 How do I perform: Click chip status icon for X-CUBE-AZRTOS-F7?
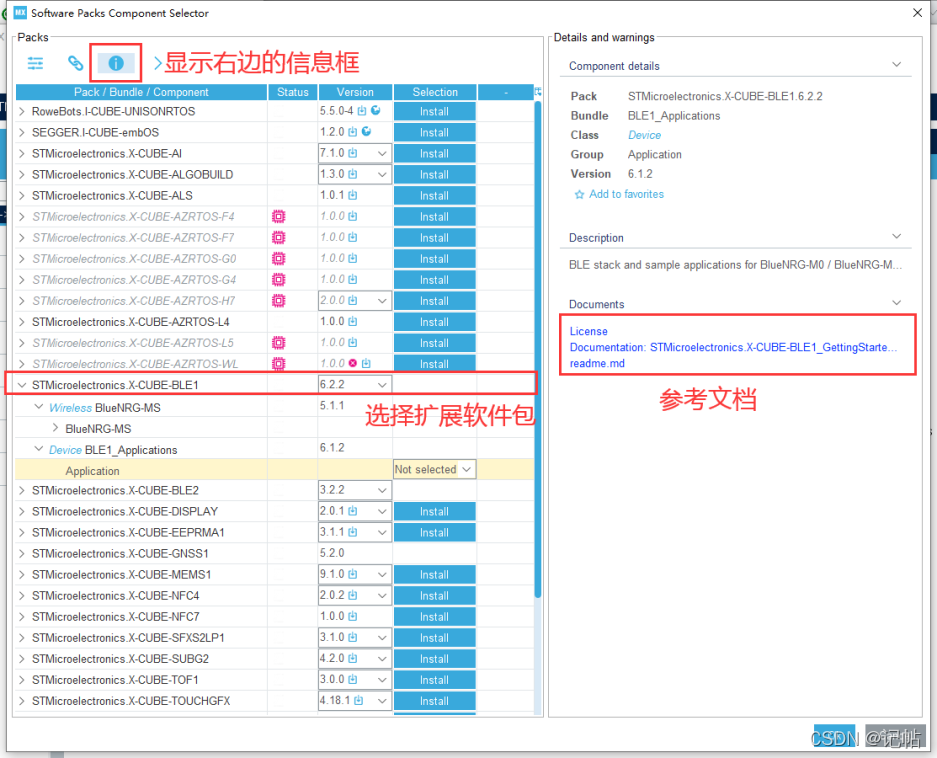point(278,237)
